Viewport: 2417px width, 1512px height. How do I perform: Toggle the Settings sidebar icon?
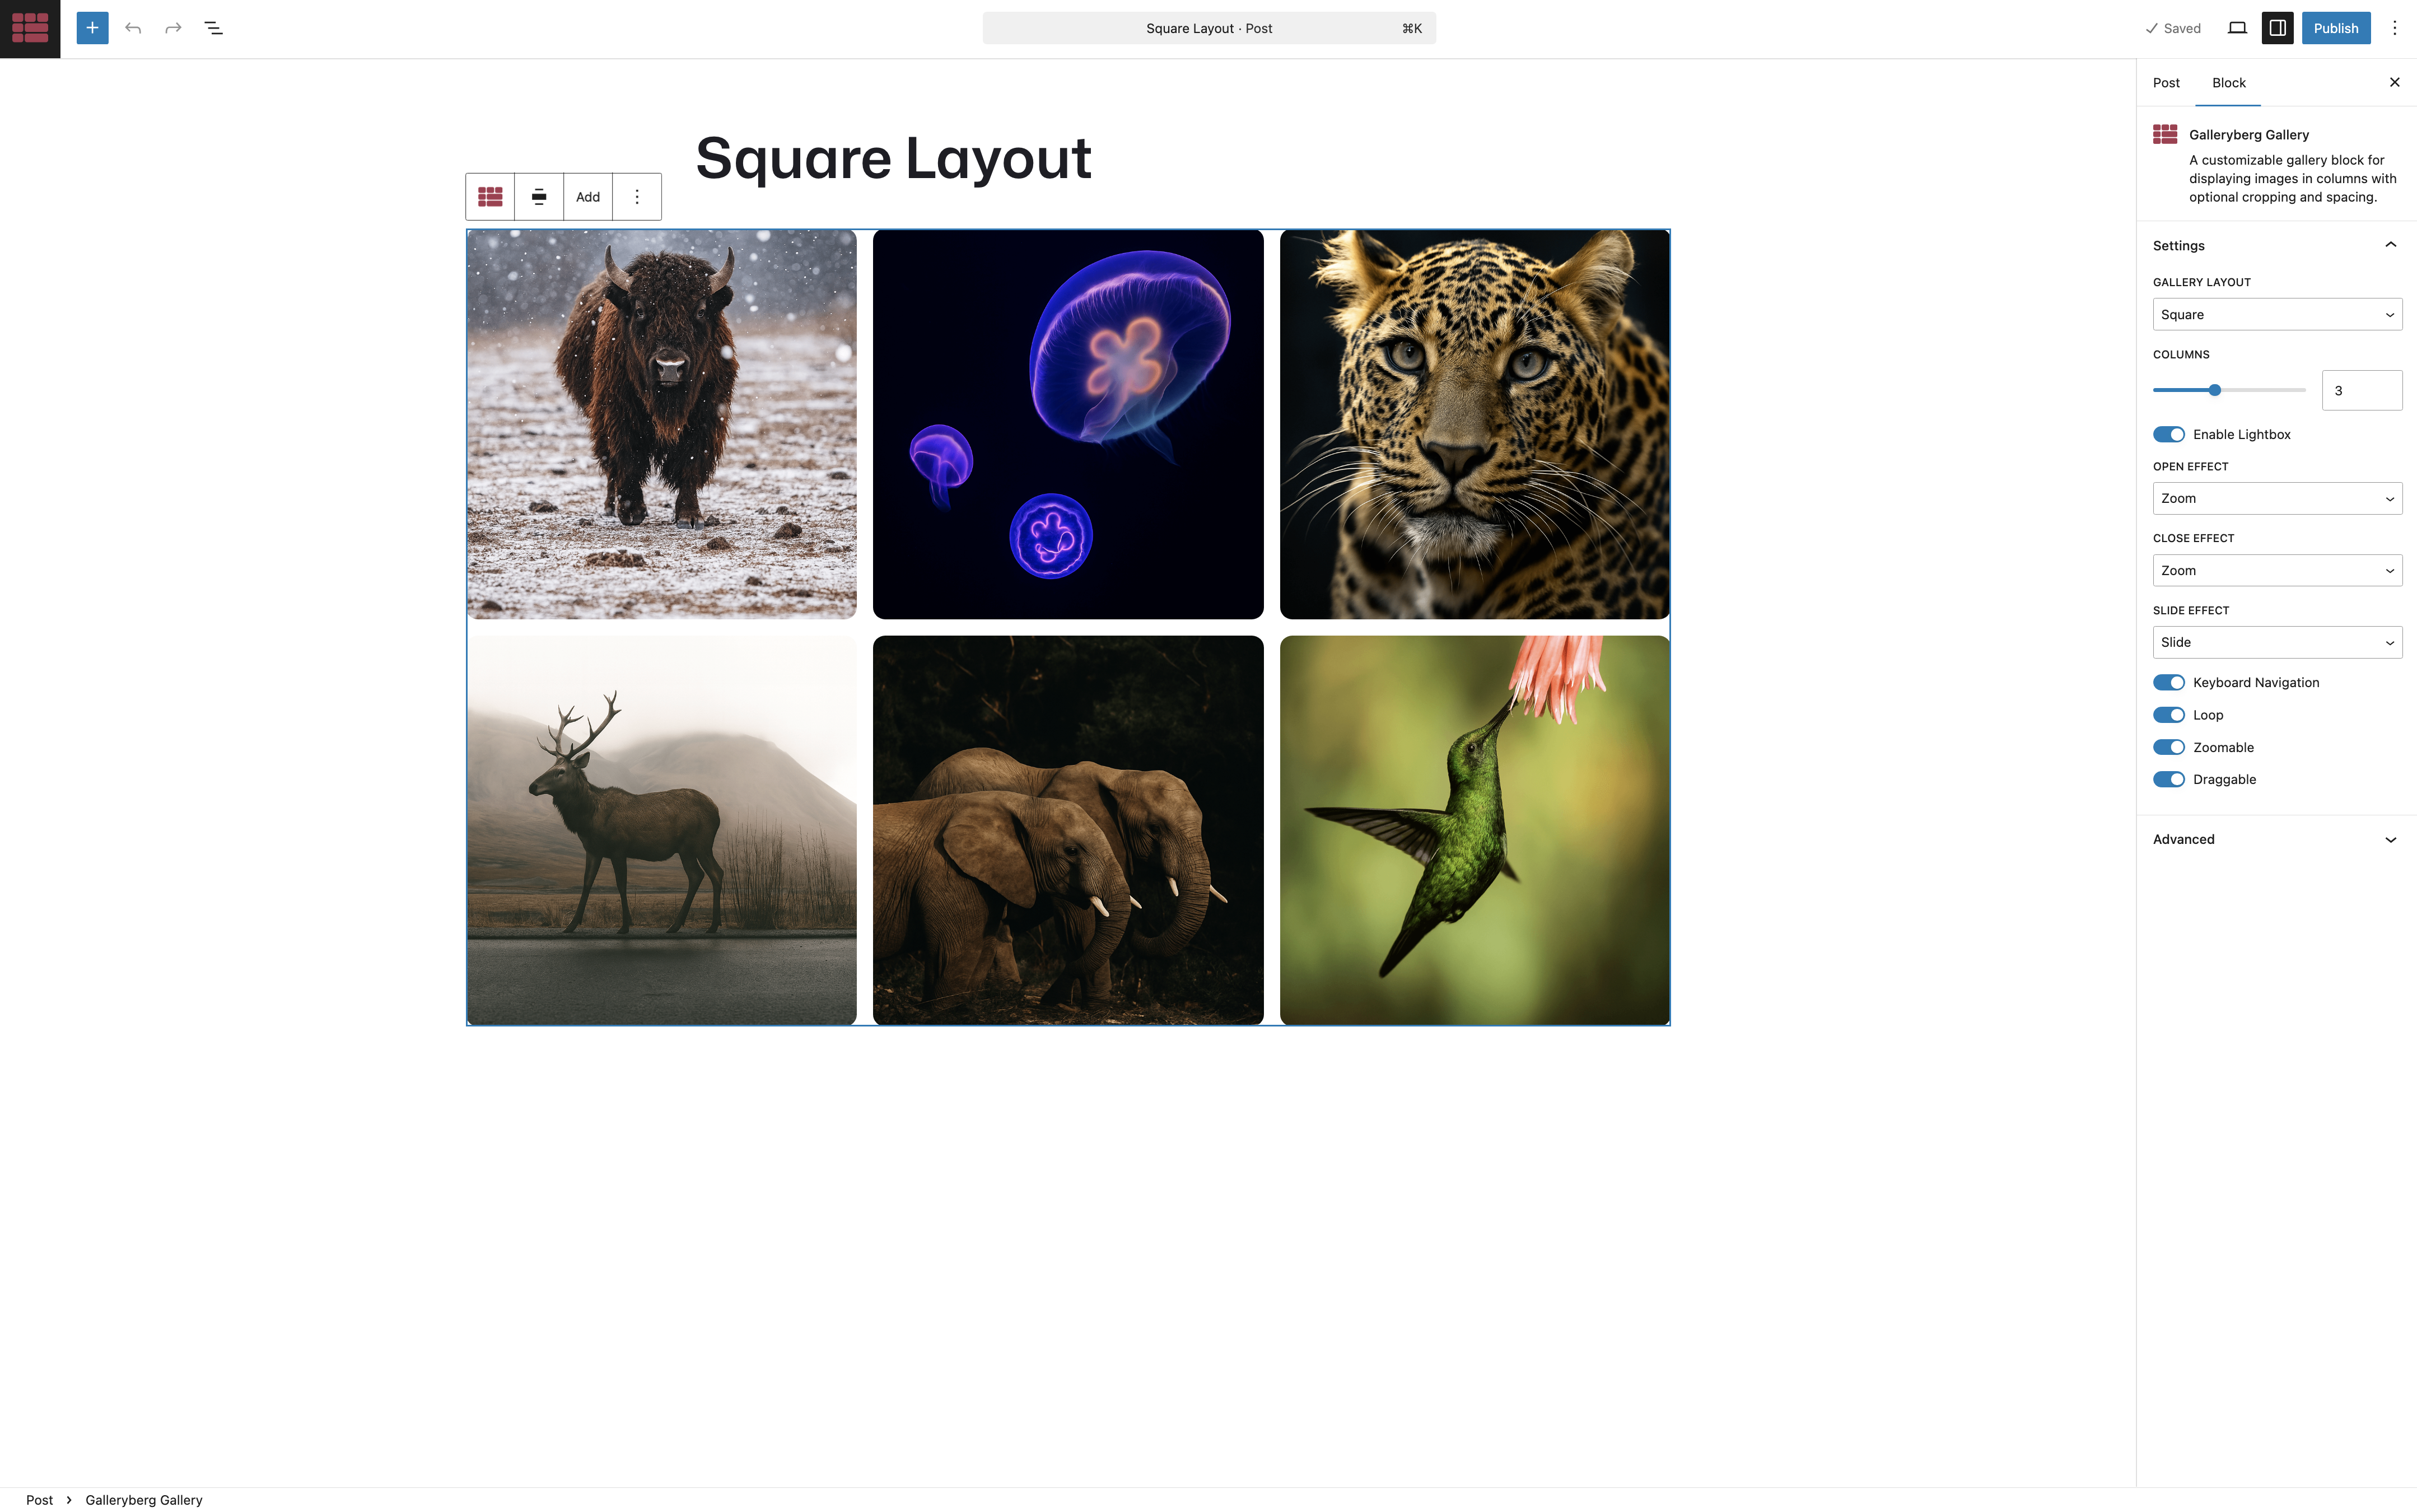tap(2277, 28)
